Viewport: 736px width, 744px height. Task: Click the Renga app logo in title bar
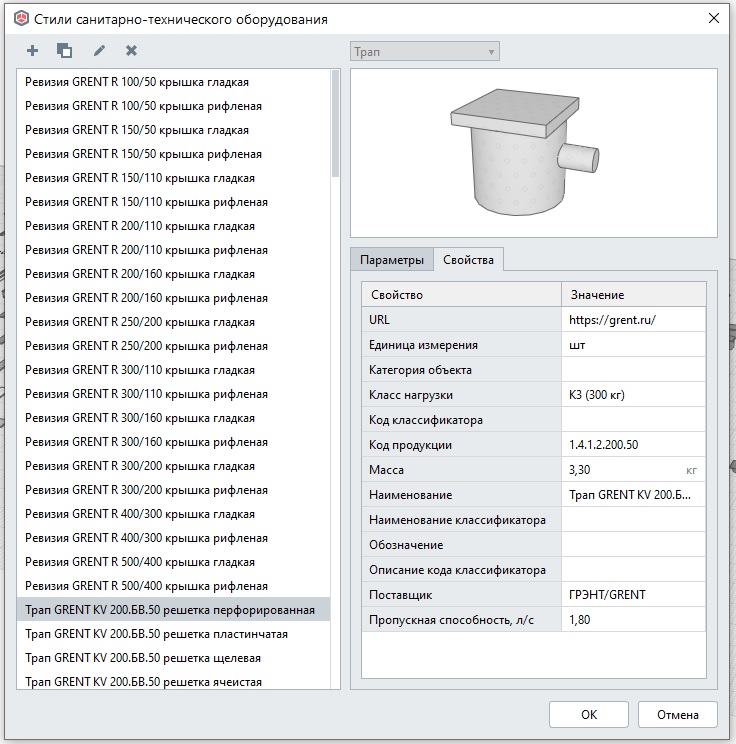tap(21, 19)
